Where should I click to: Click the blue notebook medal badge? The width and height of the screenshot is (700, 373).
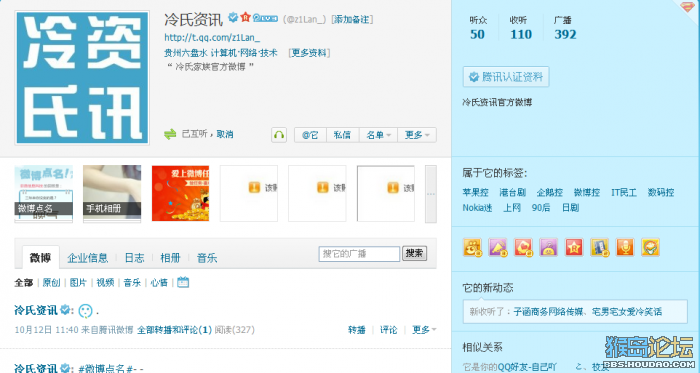(x=600, y=247)
